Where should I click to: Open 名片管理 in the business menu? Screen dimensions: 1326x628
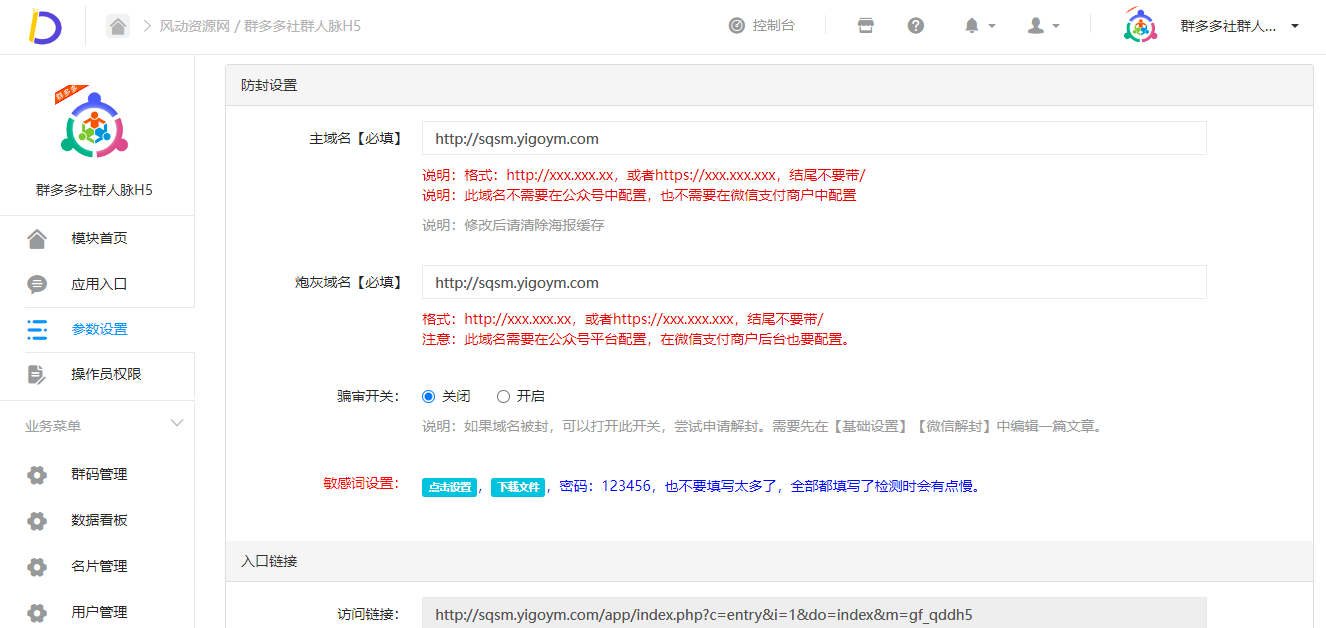tap(37, 566)
